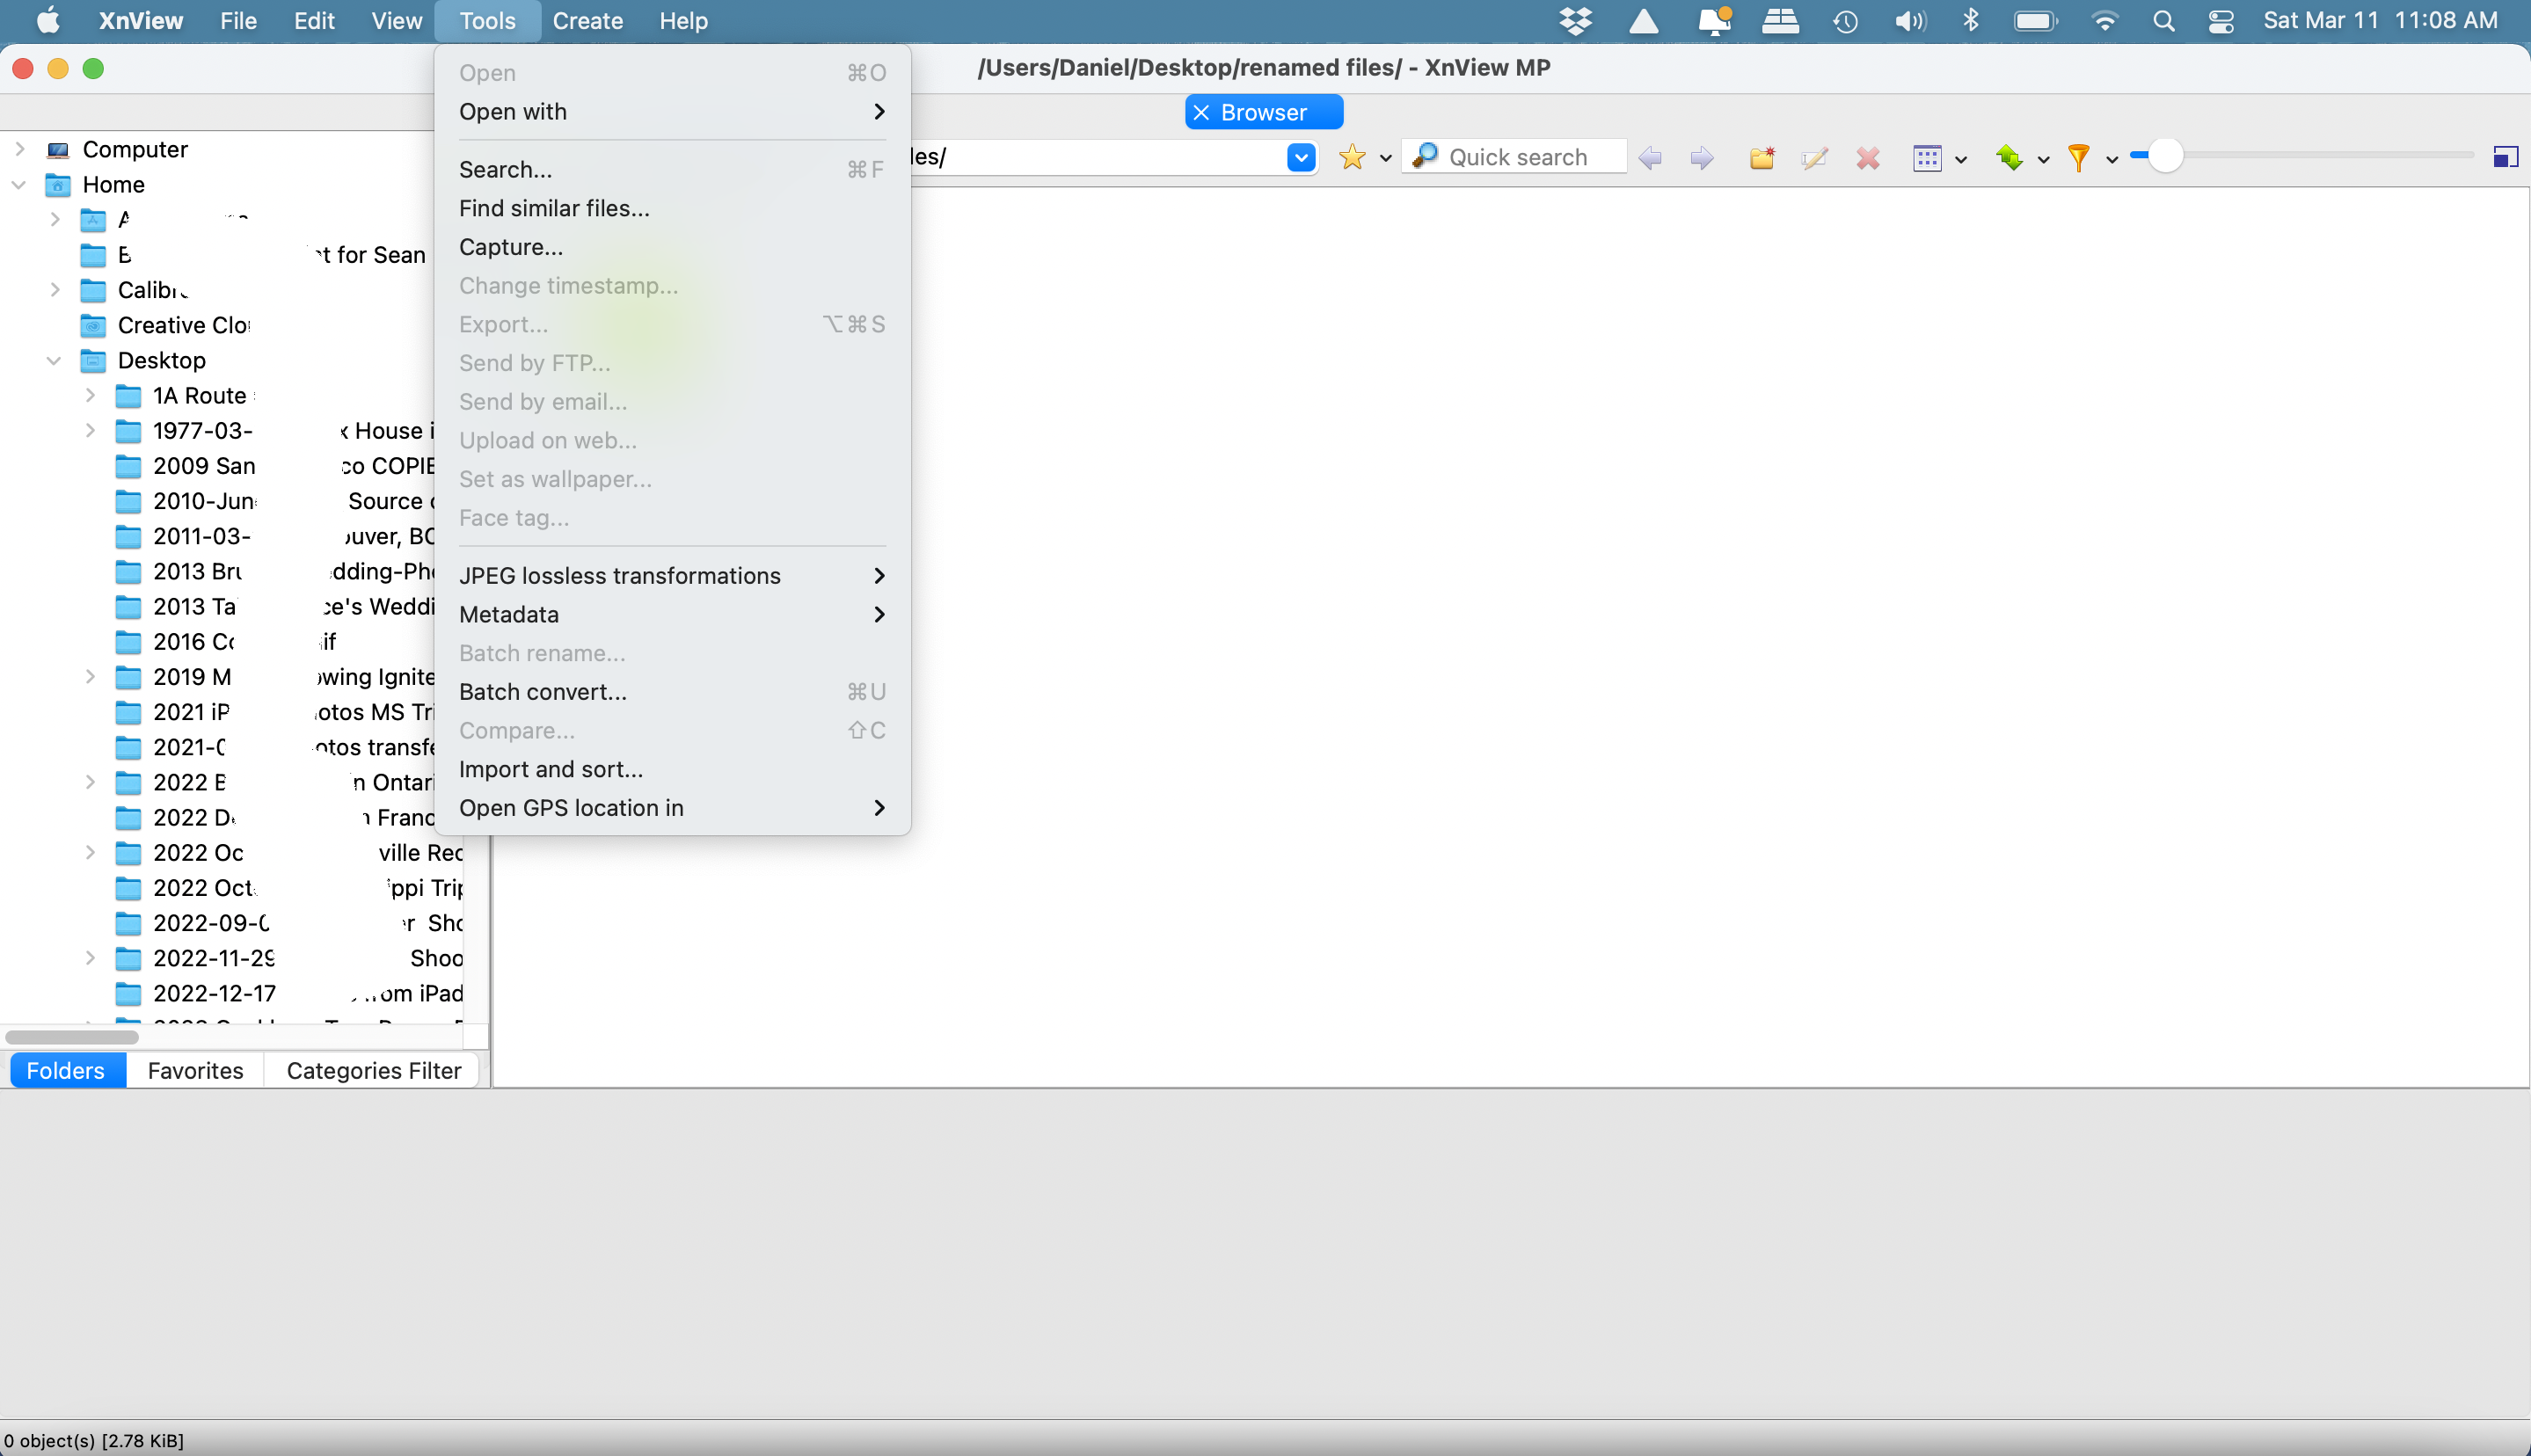Click the Favorites star icon
This screenshot has height=1456, width=2531.
pos(1351,157)
